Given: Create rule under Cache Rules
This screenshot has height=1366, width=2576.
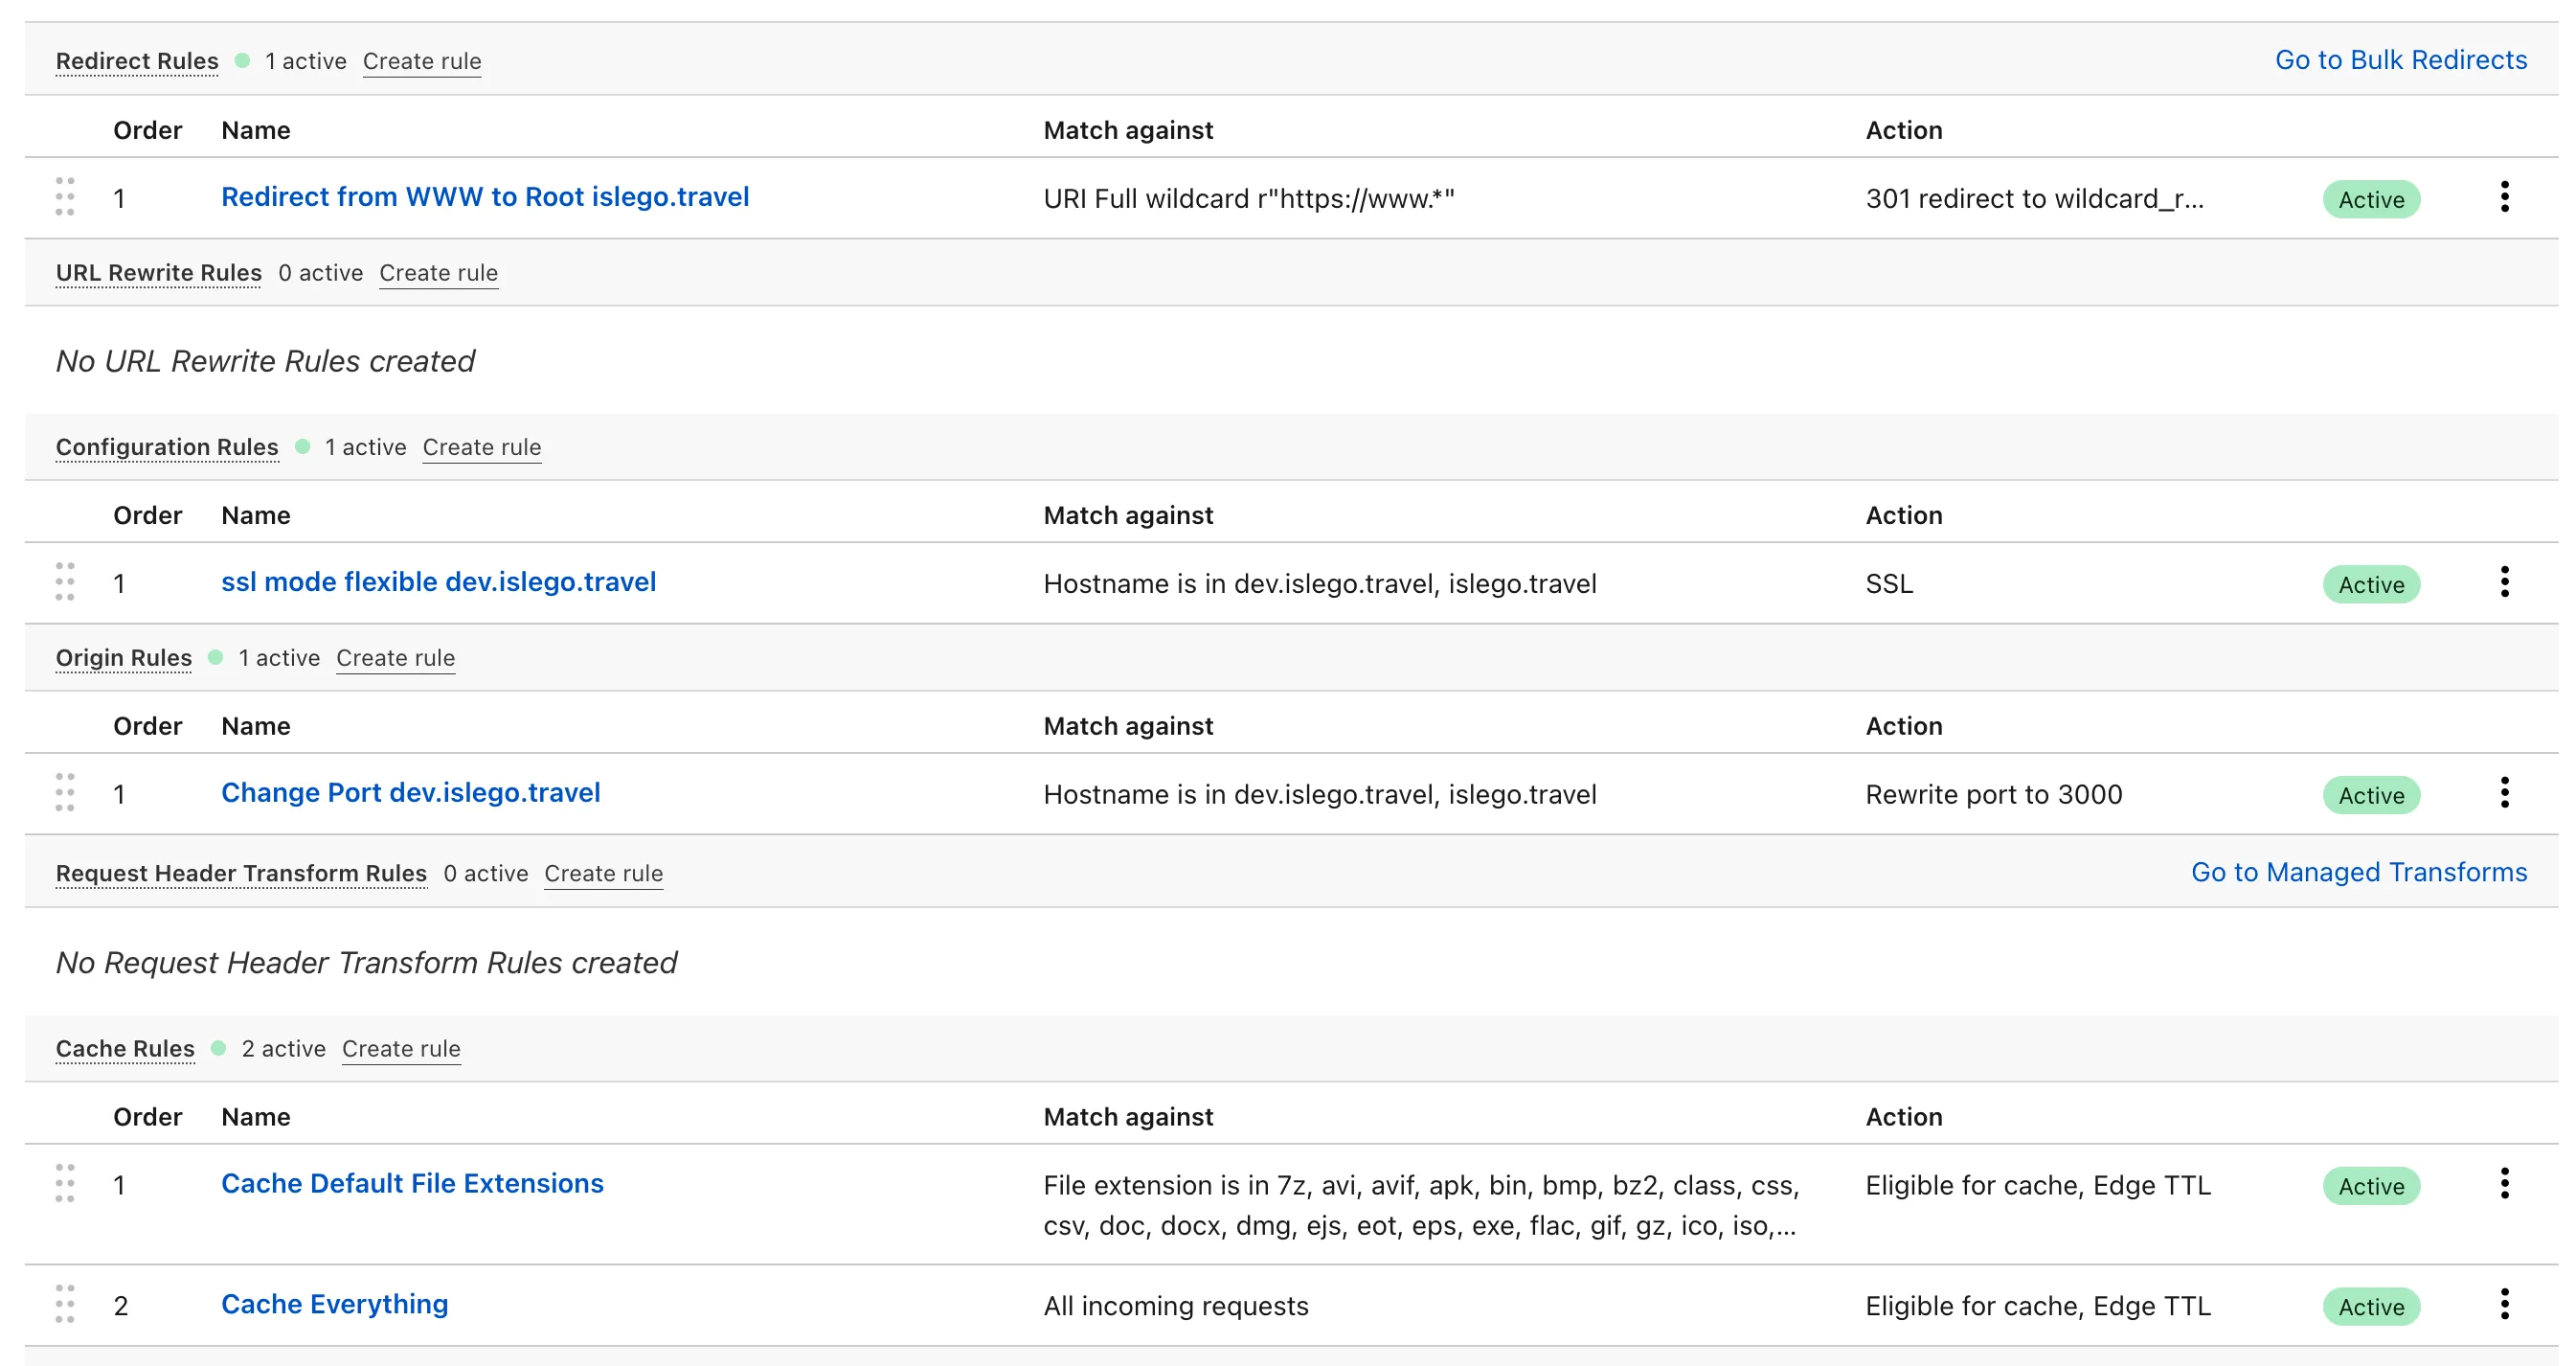Looking at the screenshot, I should pos(401,1049).
